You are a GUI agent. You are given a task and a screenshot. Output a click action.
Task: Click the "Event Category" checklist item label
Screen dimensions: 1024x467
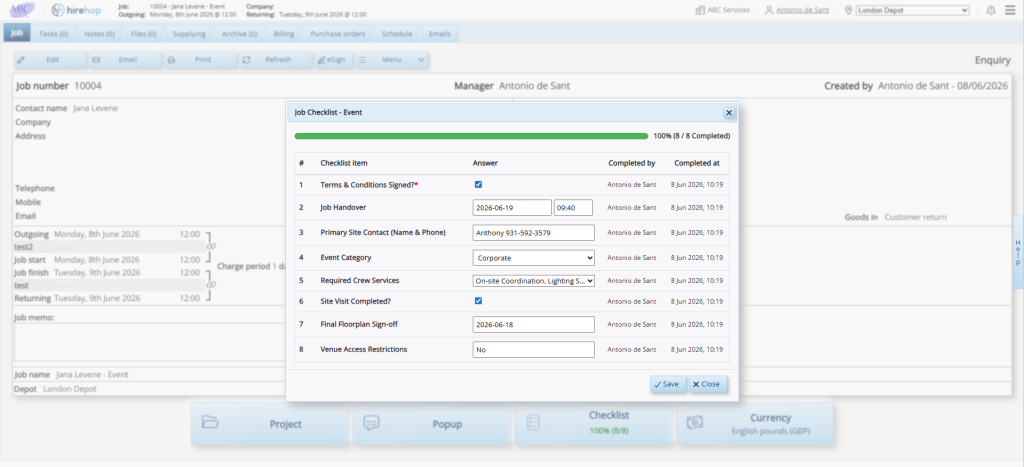coord(345,257)
